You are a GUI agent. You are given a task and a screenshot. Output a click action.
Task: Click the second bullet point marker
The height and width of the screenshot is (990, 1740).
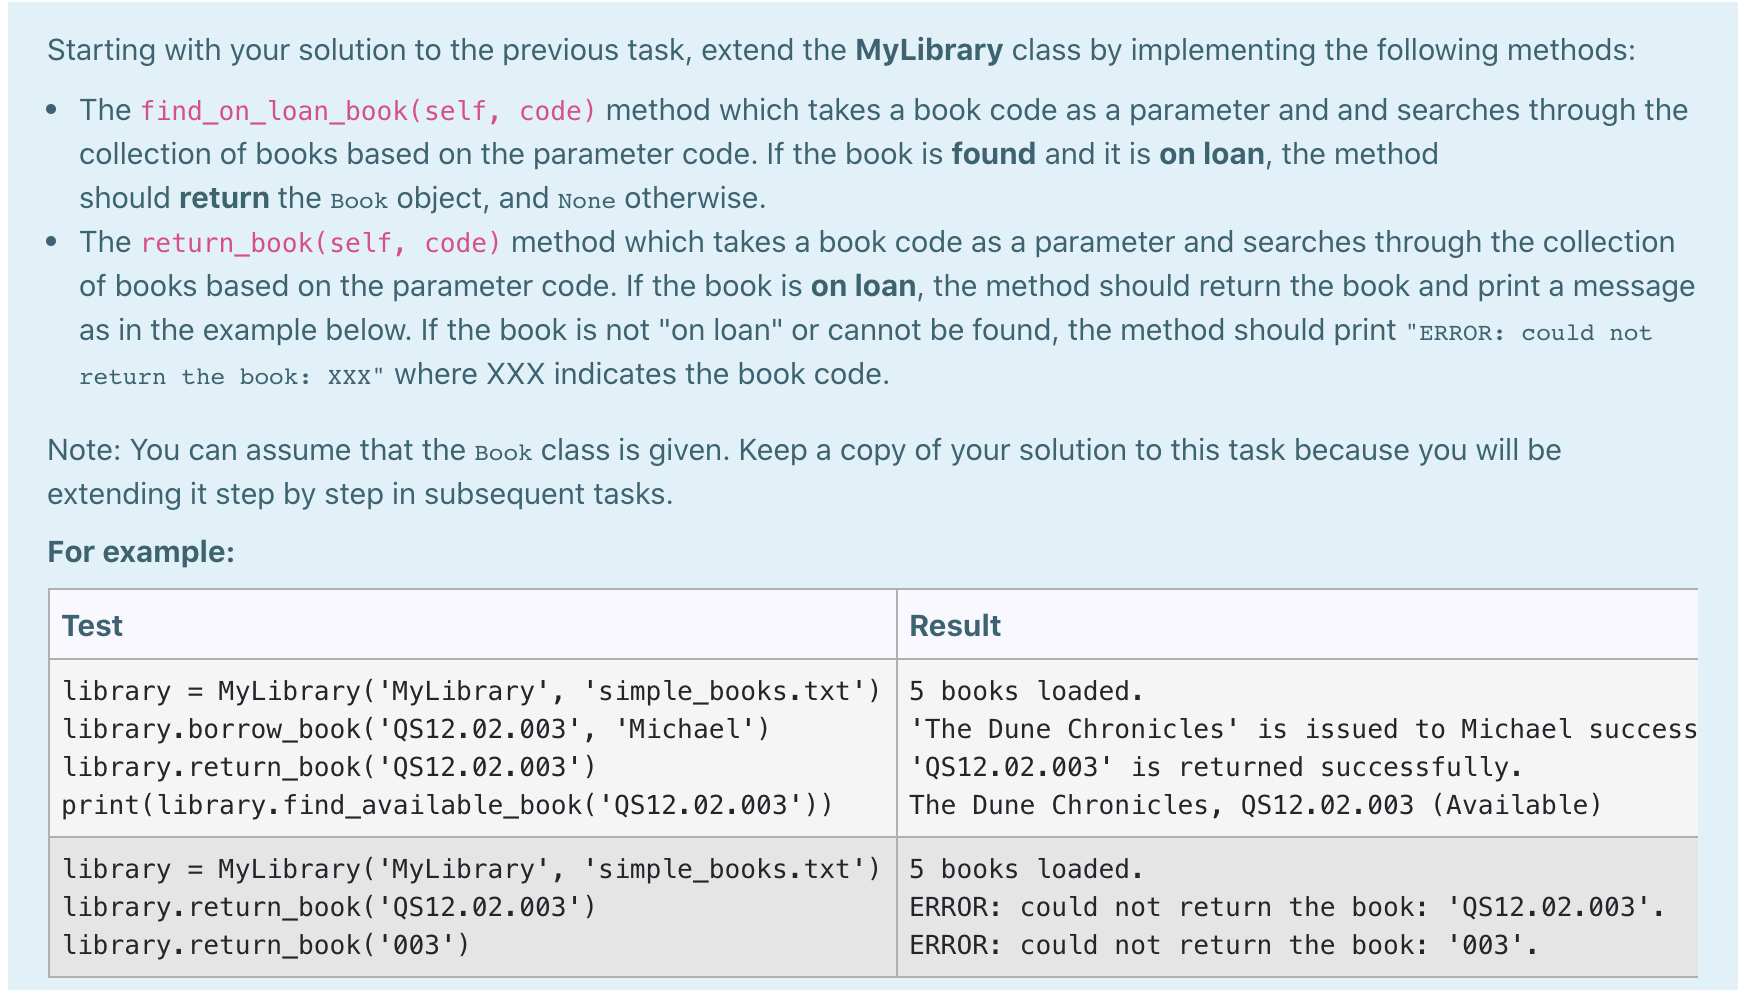click(x=53, y=241)
